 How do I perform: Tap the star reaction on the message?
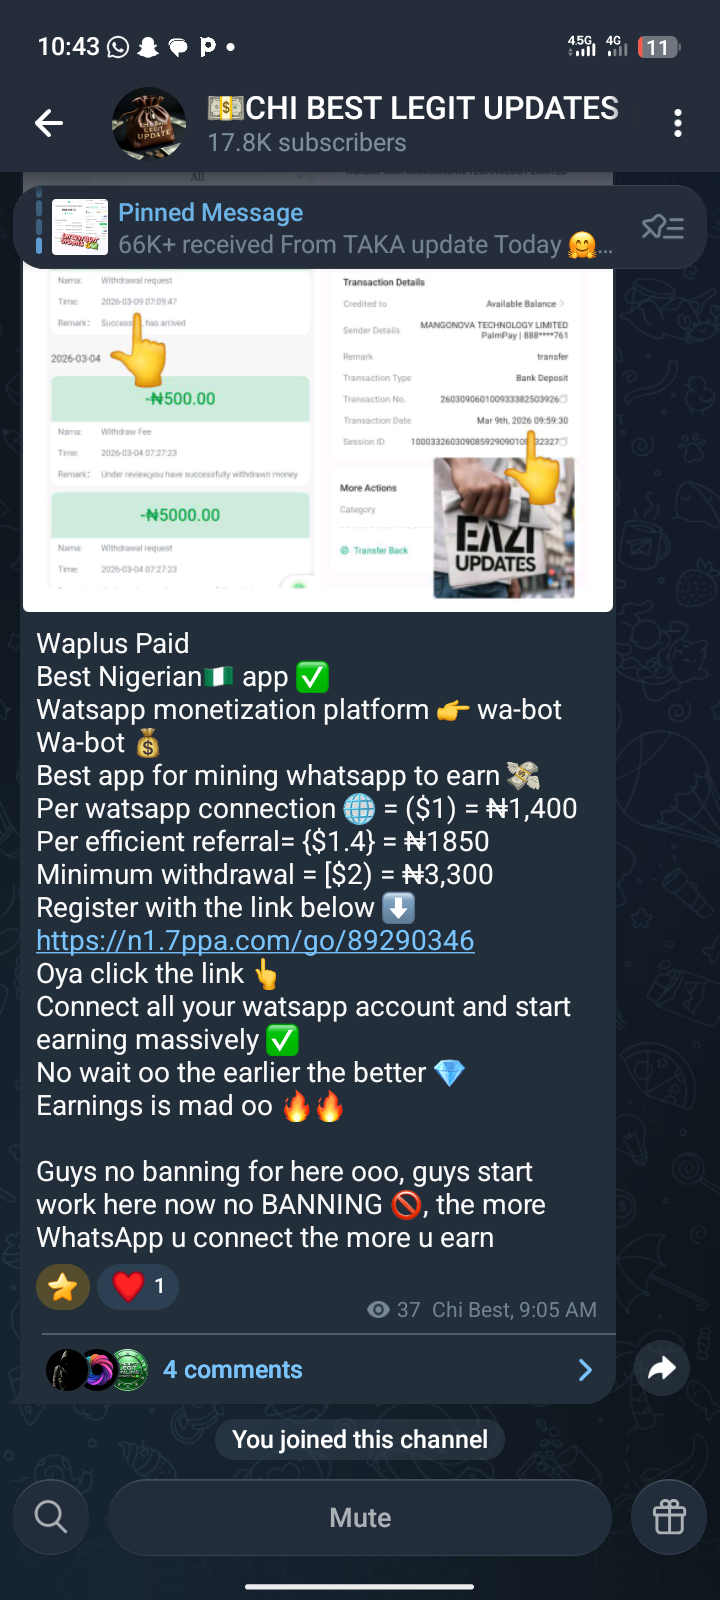coord(63,1287)
